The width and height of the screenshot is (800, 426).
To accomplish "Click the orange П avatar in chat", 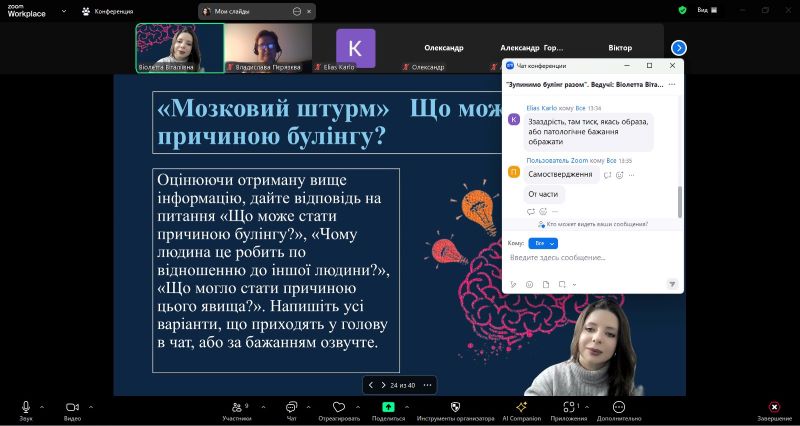I will tap(514, 172).
